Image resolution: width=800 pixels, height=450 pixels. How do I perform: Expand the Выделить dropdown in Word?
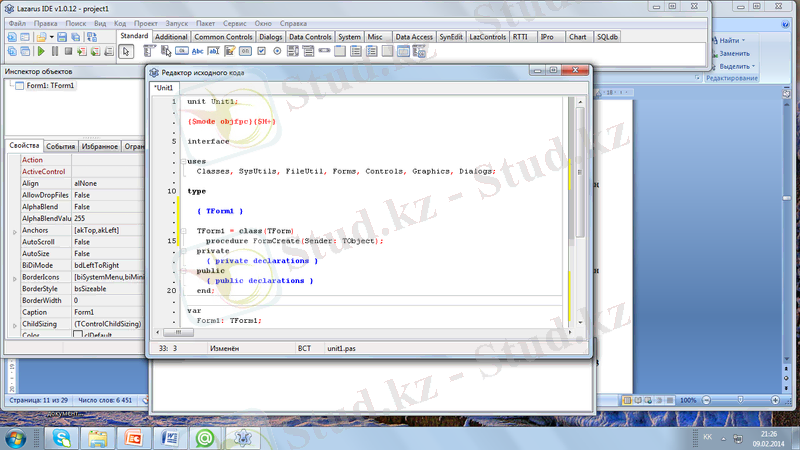(x=755, y=66)
